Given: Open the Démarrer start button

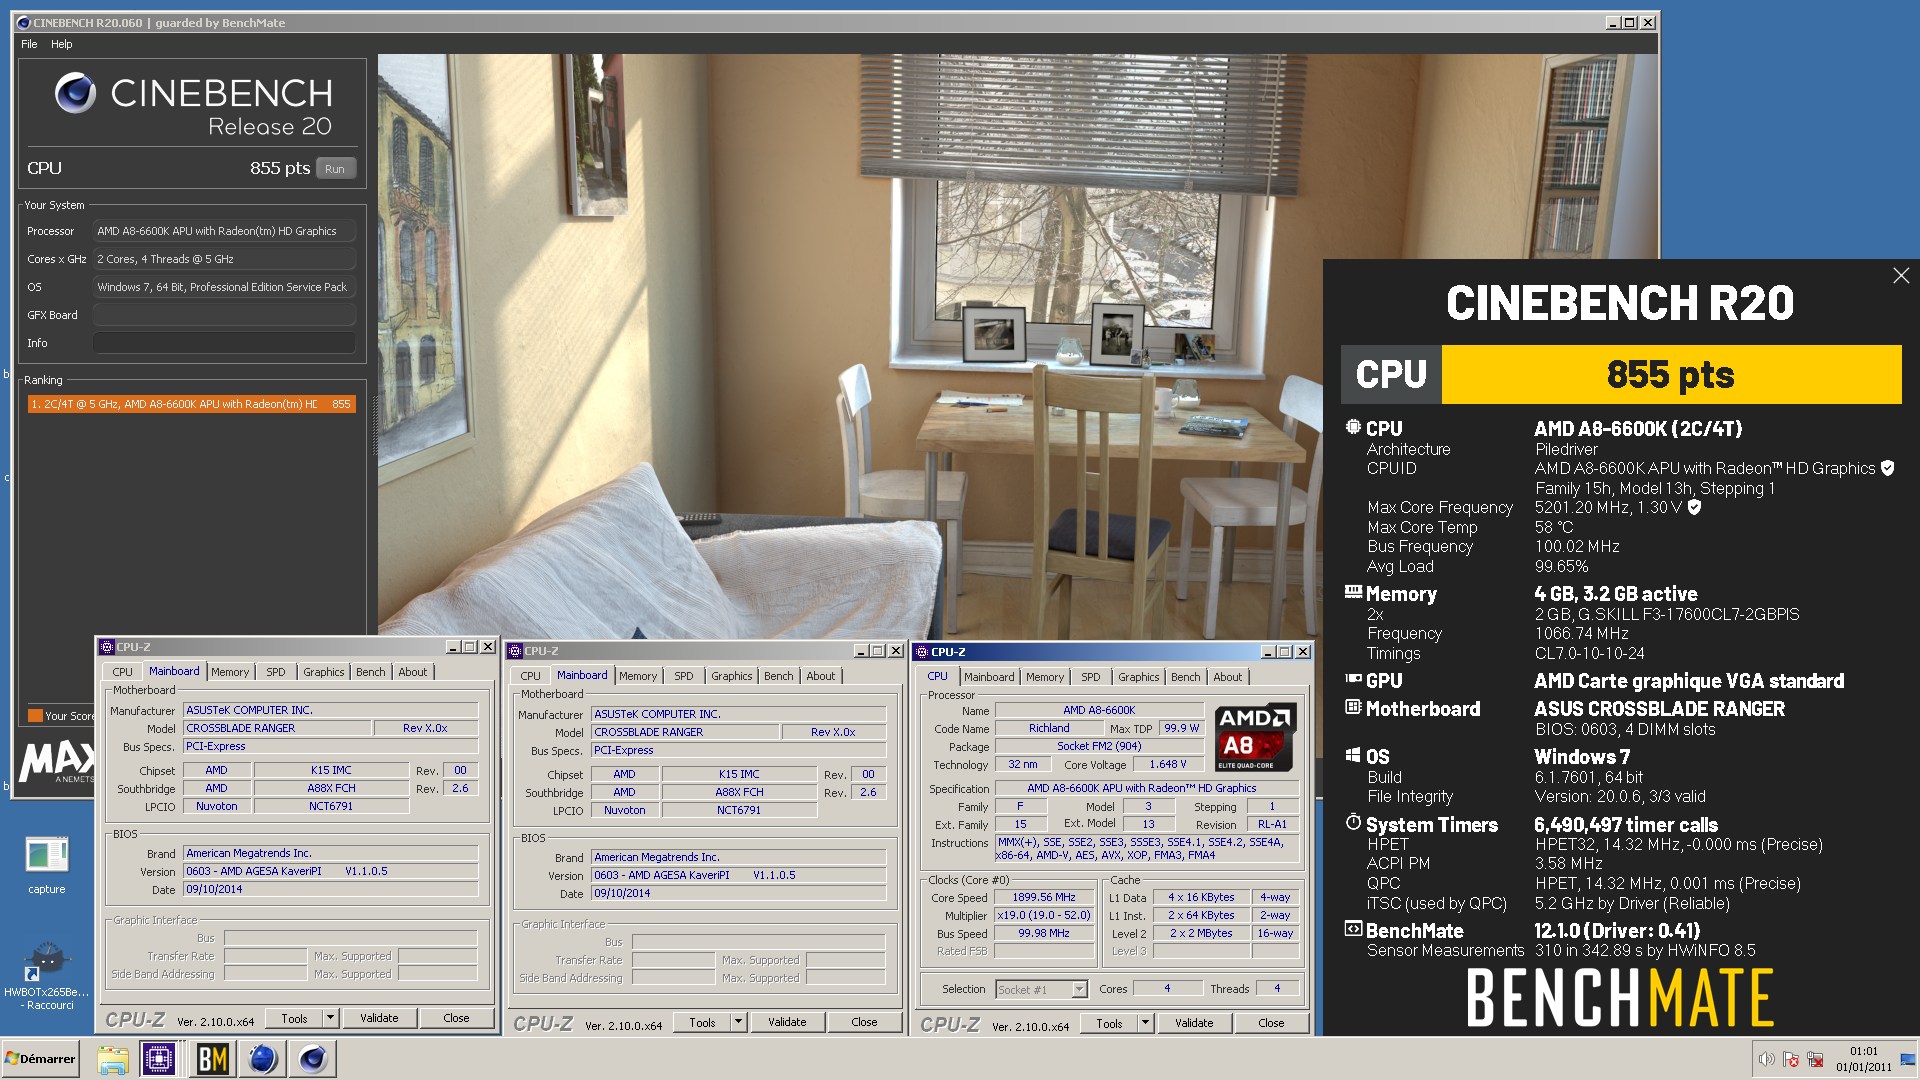Looking at the screenshot, I should pyautogui.click(x=40, y=1059).
